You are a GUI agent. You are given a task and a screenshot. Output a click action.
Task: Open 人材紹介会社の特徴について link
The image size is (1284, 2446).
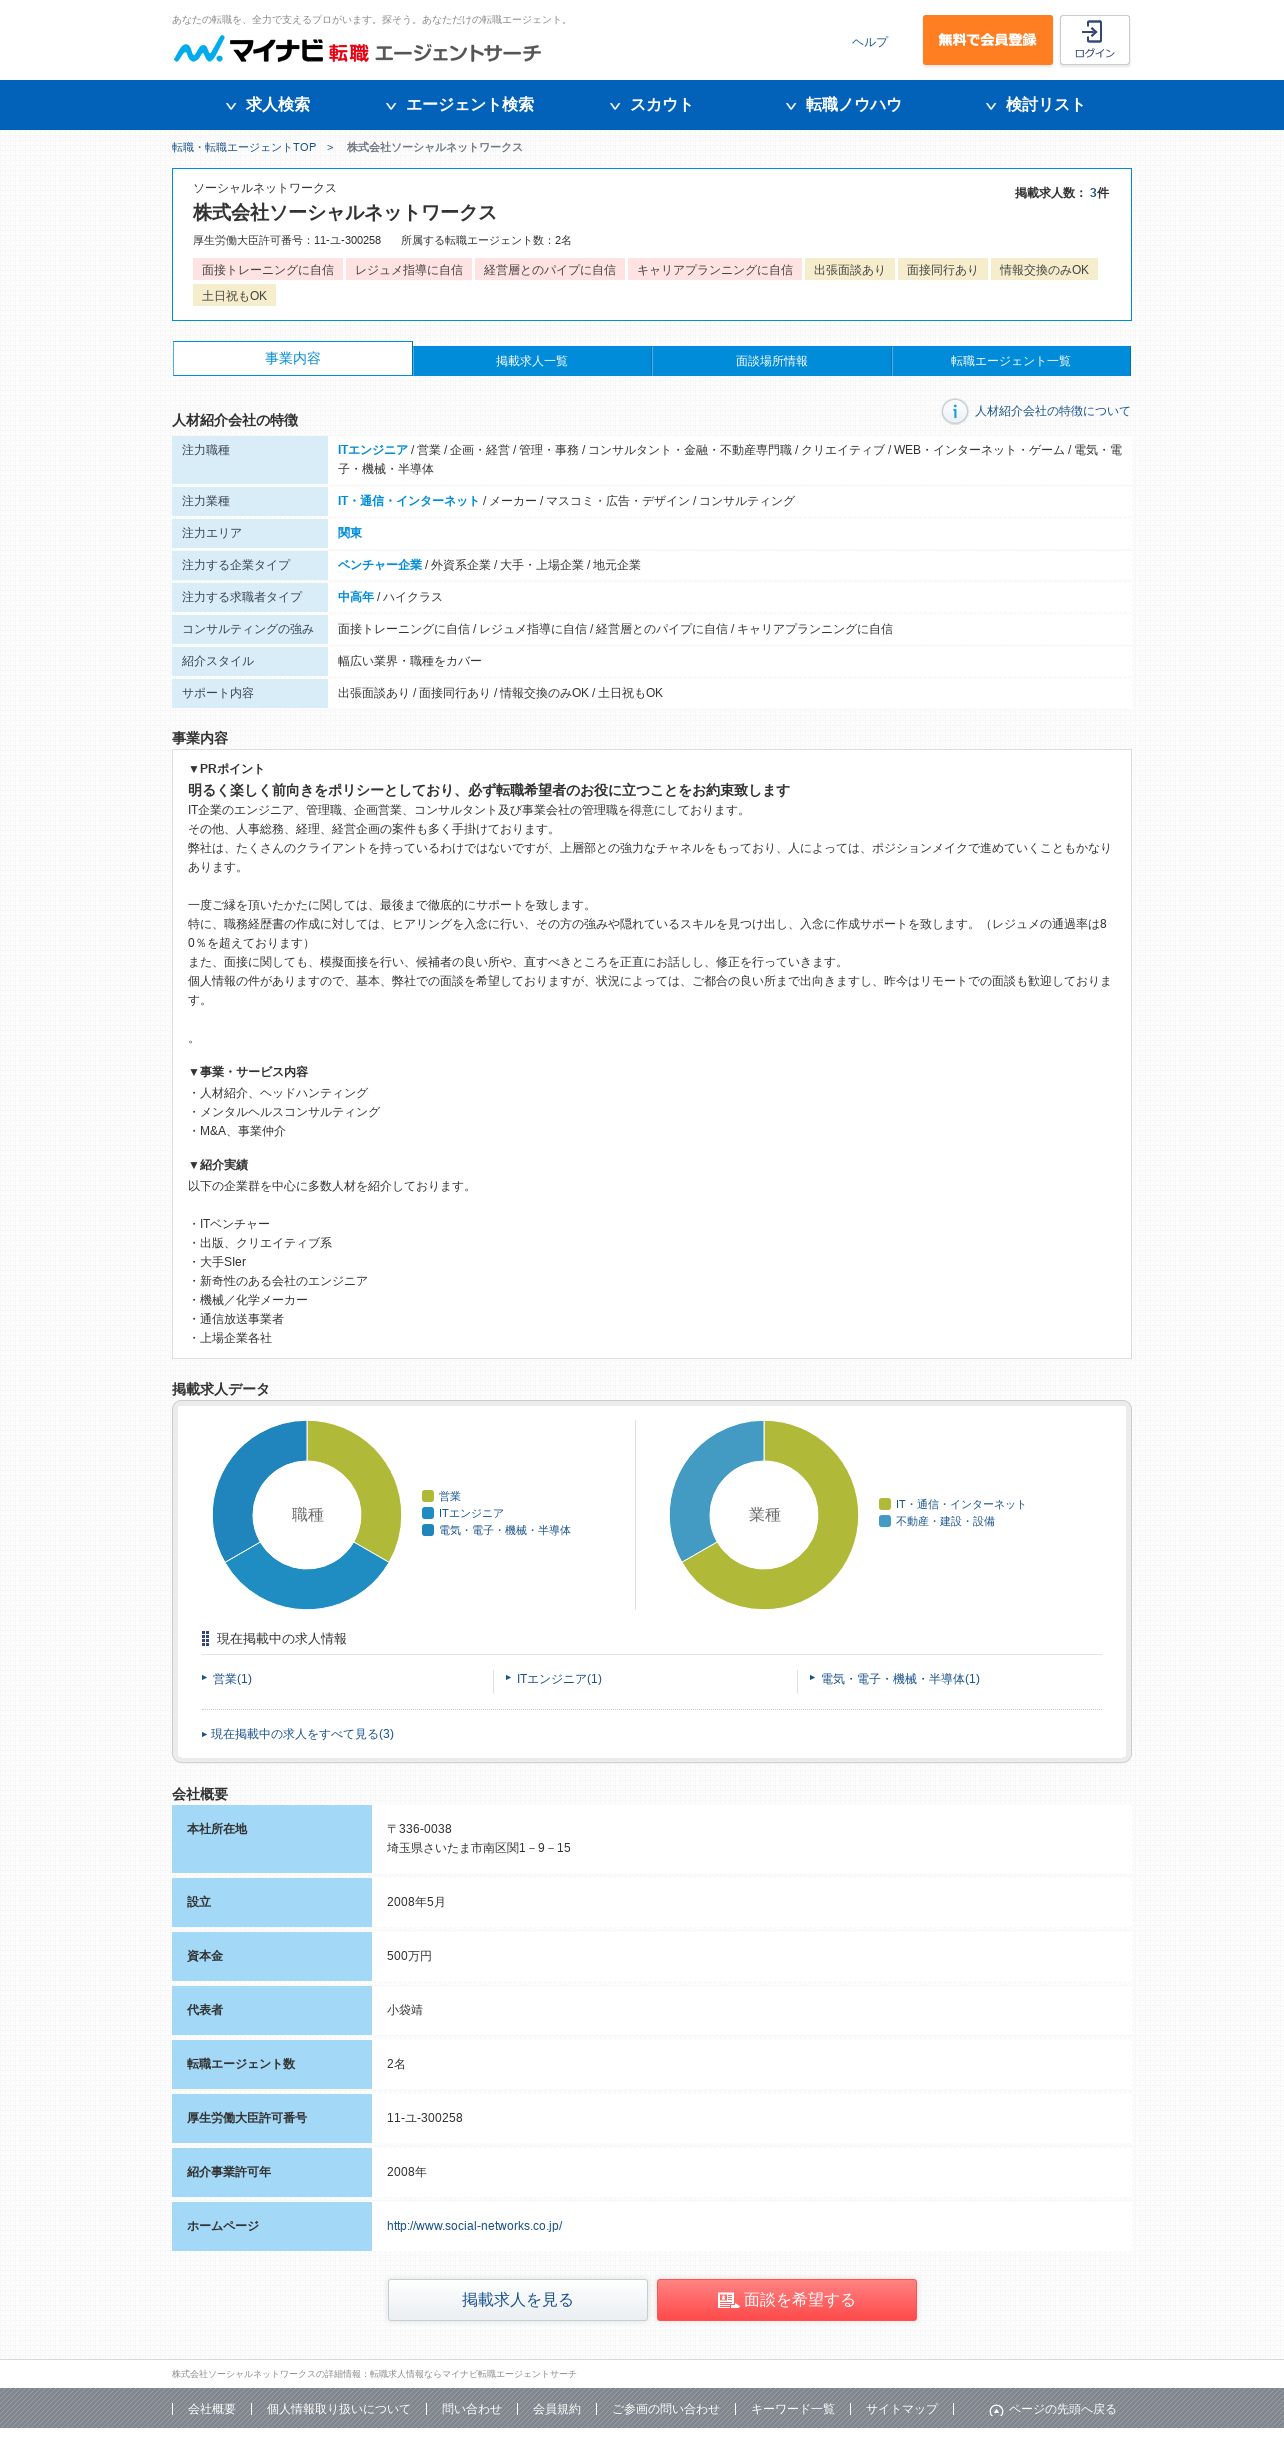point(1053,411)
